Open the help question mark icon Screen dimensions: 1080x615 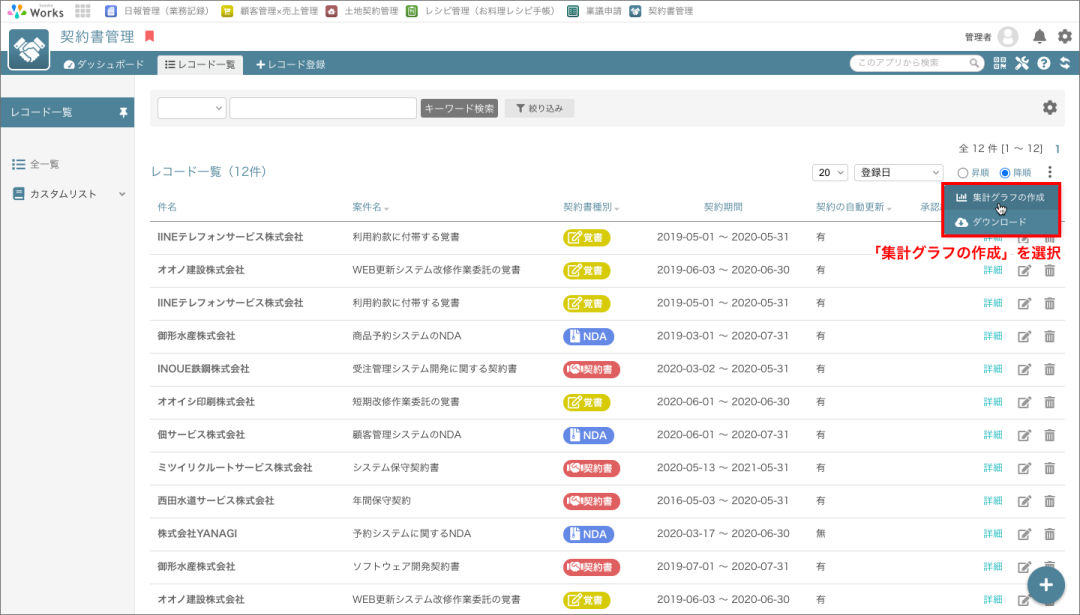1043,64
